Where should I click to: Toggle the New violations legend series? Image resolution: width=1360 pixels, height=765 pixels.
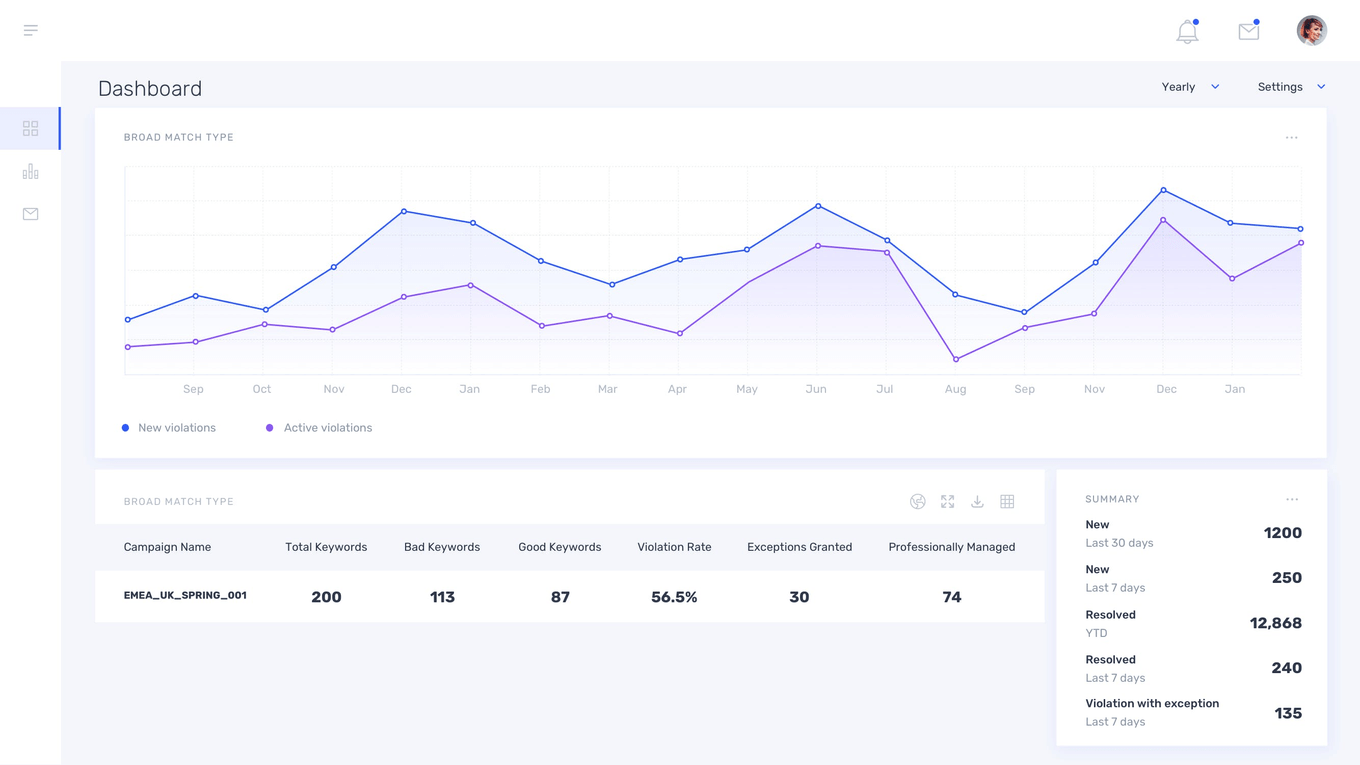(x=168, y=428)
